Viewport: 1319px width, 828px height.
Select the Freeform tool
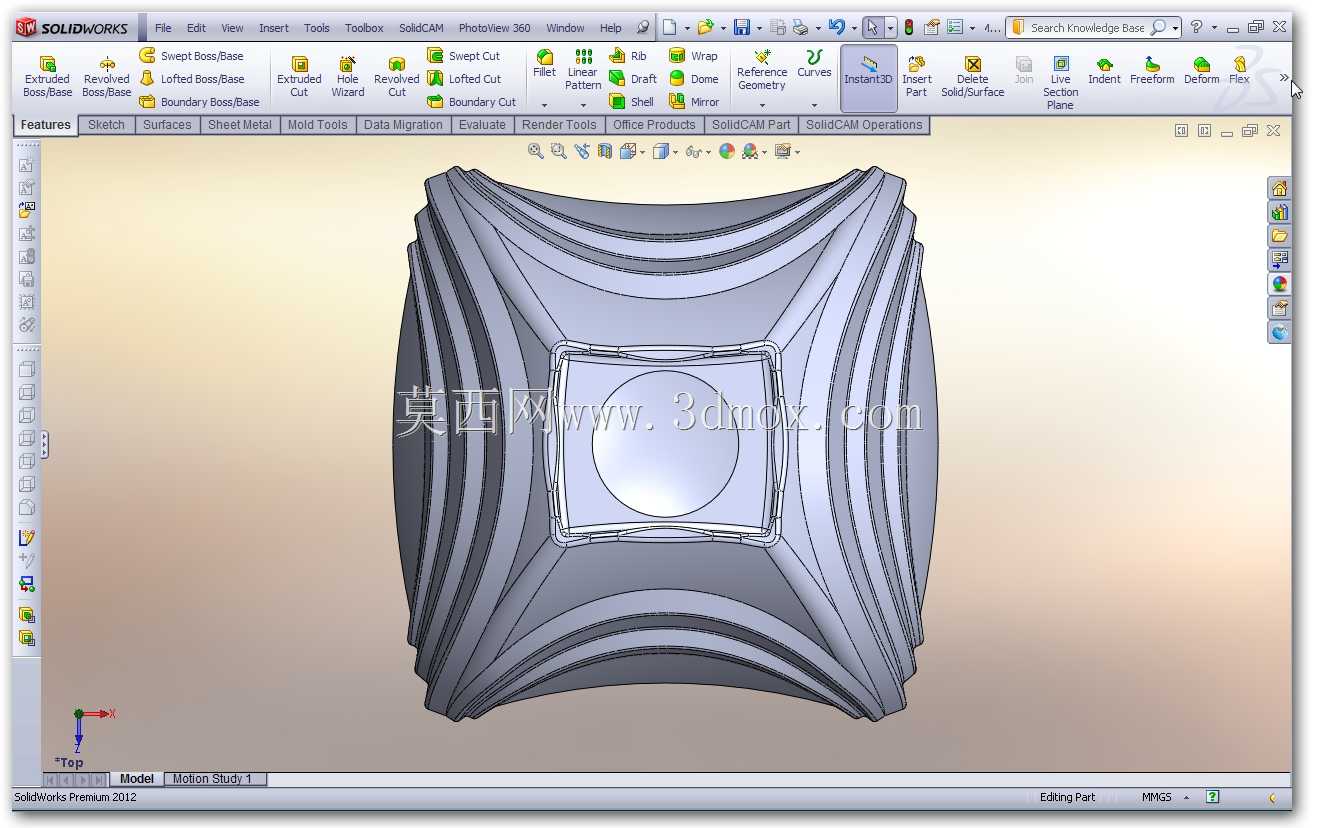tap(1152, 70)
